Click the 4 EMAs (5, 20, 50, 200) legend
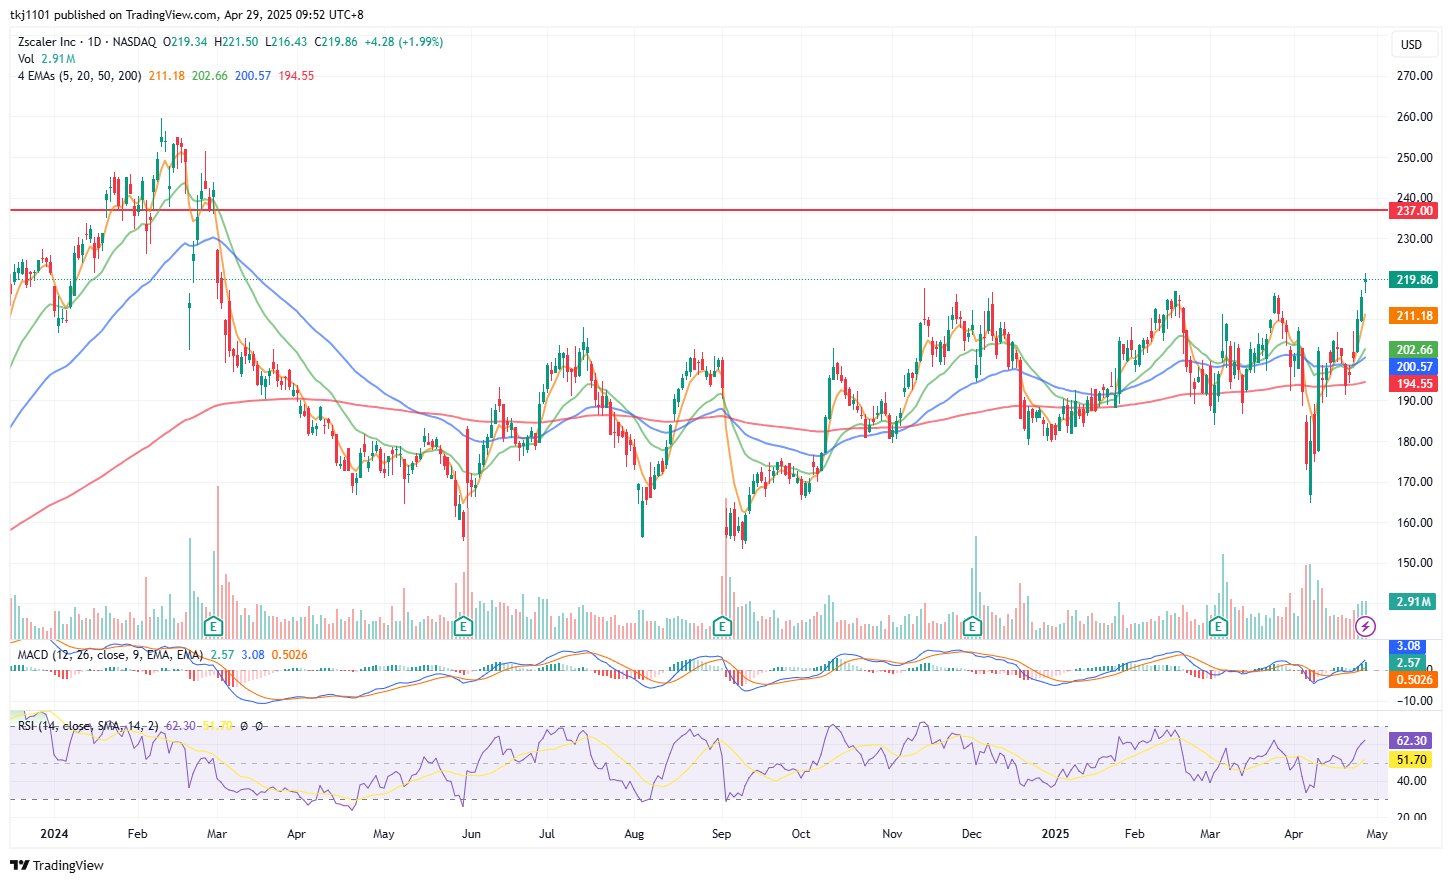 (79, 76)
